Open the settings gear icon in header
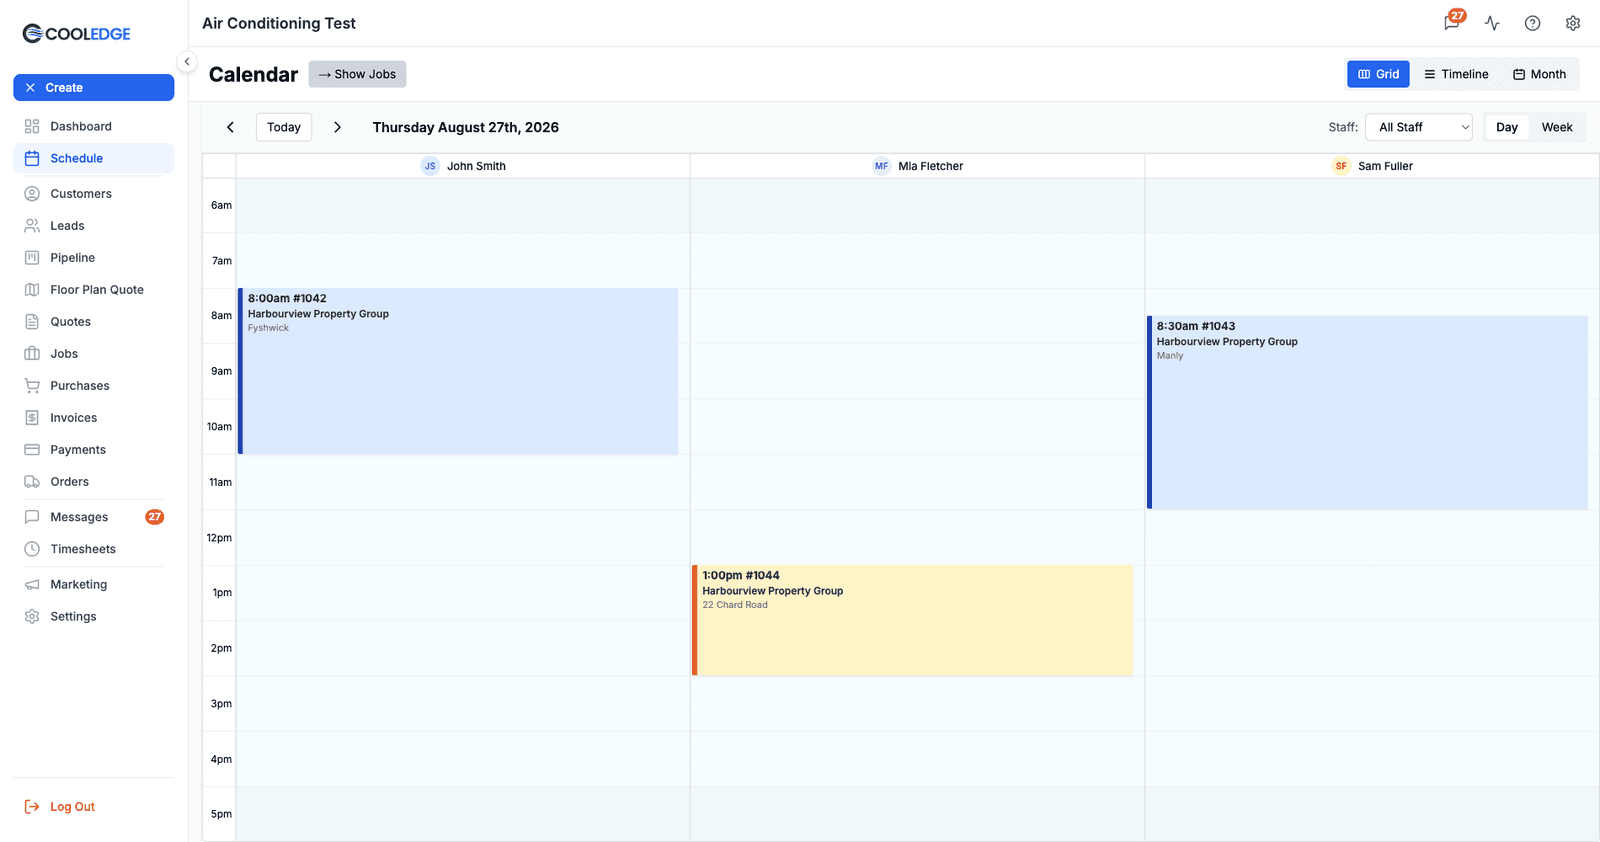 pos(1573,23)
